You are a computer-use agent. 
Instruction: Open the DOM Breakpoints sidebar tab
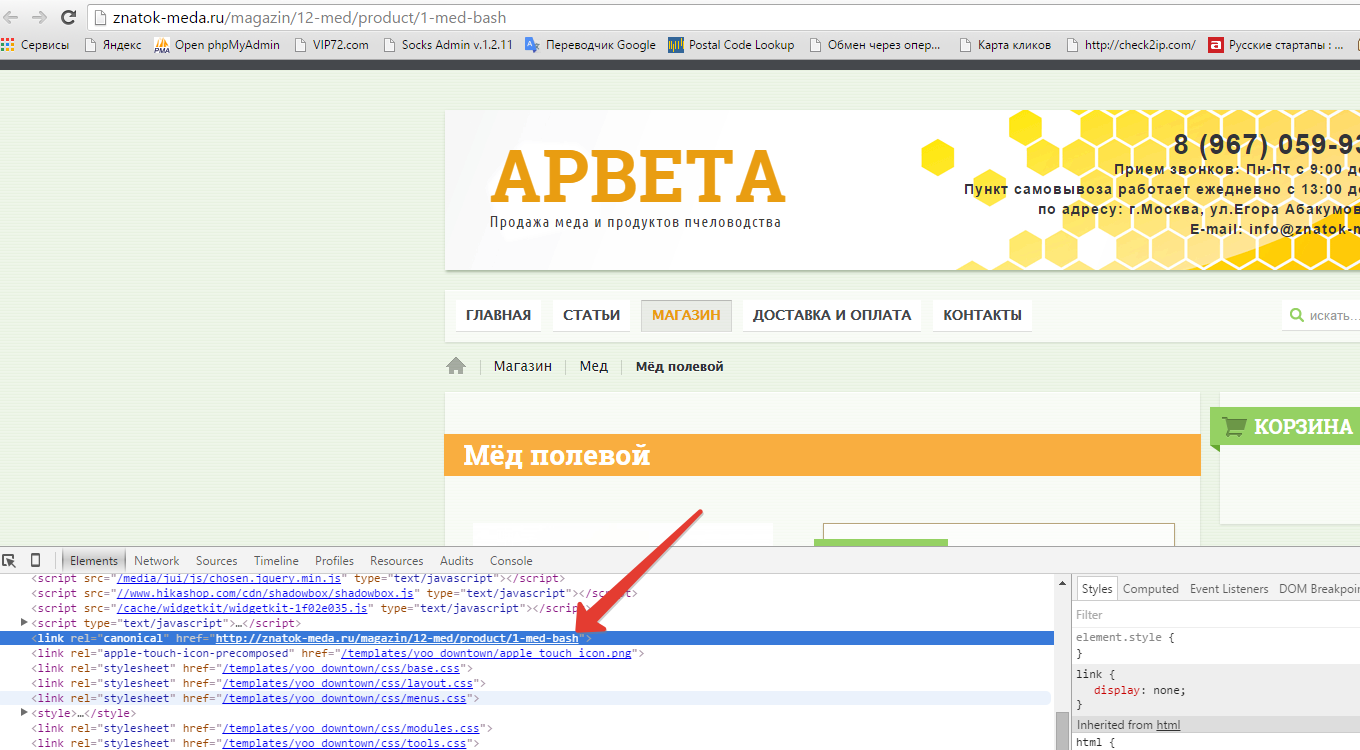[x=1319, y=589]
